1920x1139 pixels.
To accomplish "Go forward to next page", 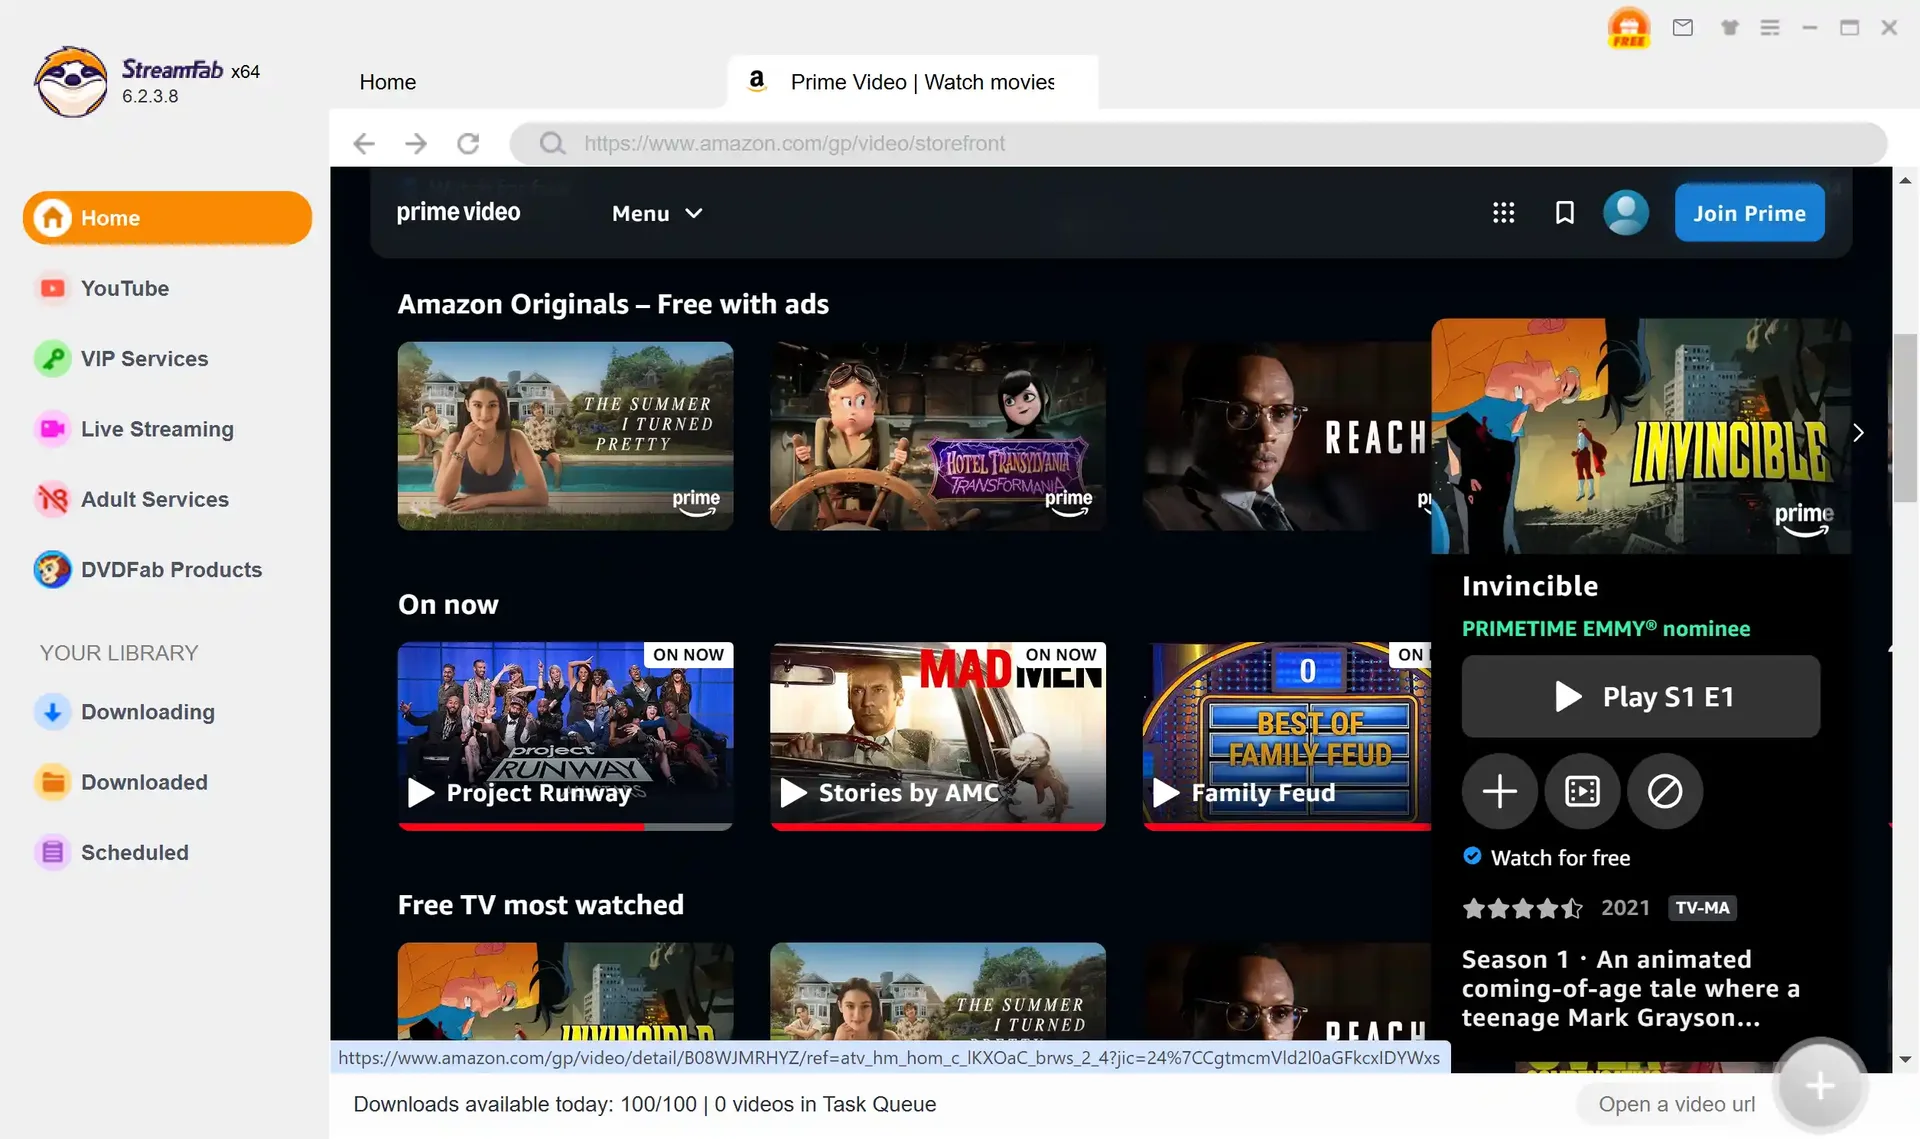I will (x=416, y=143).
